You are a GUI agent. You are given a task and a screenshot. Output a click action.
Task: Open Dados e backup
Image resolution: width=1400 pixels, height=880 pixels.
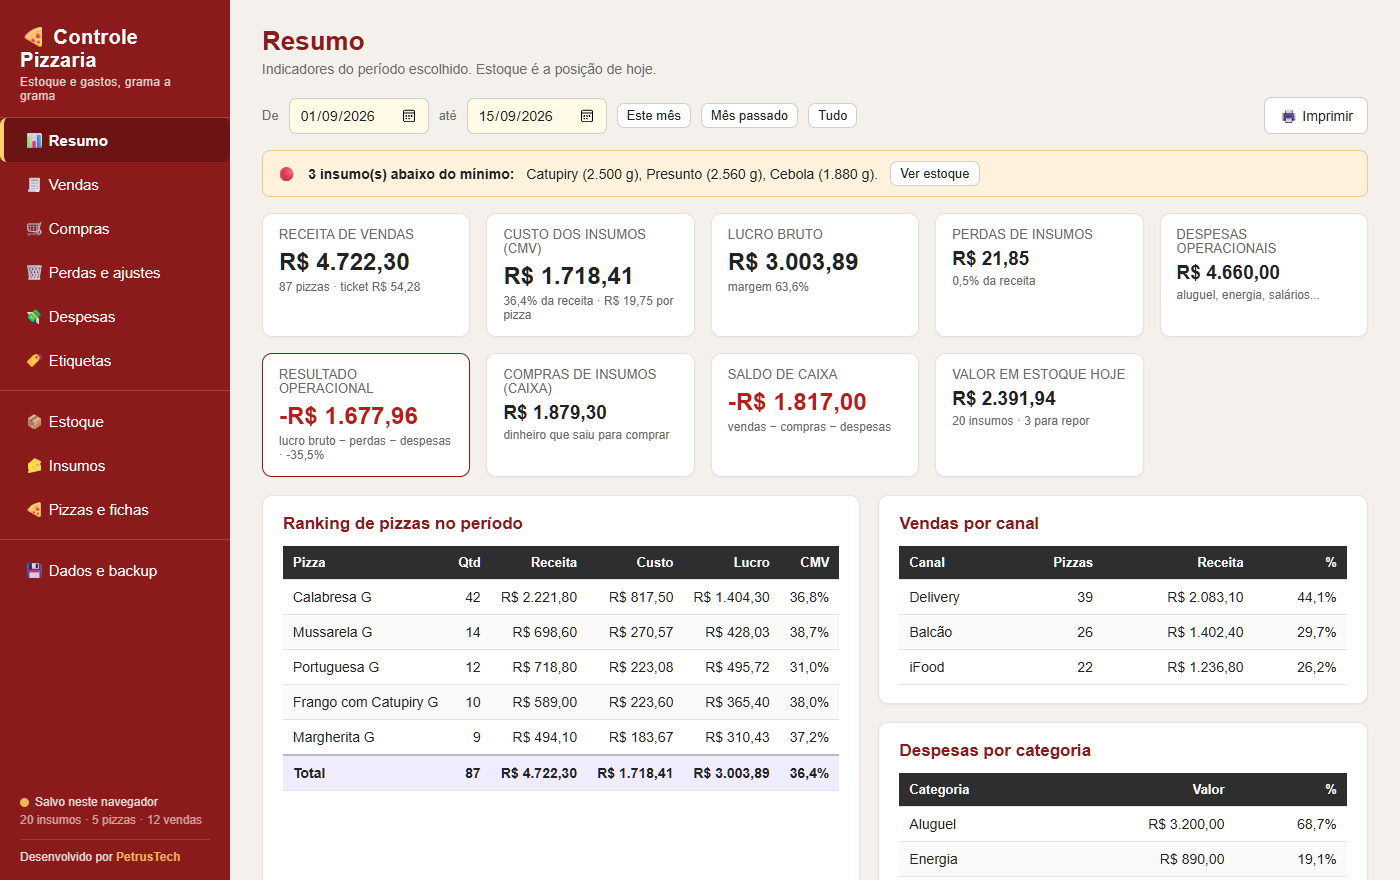click(115, 571)
